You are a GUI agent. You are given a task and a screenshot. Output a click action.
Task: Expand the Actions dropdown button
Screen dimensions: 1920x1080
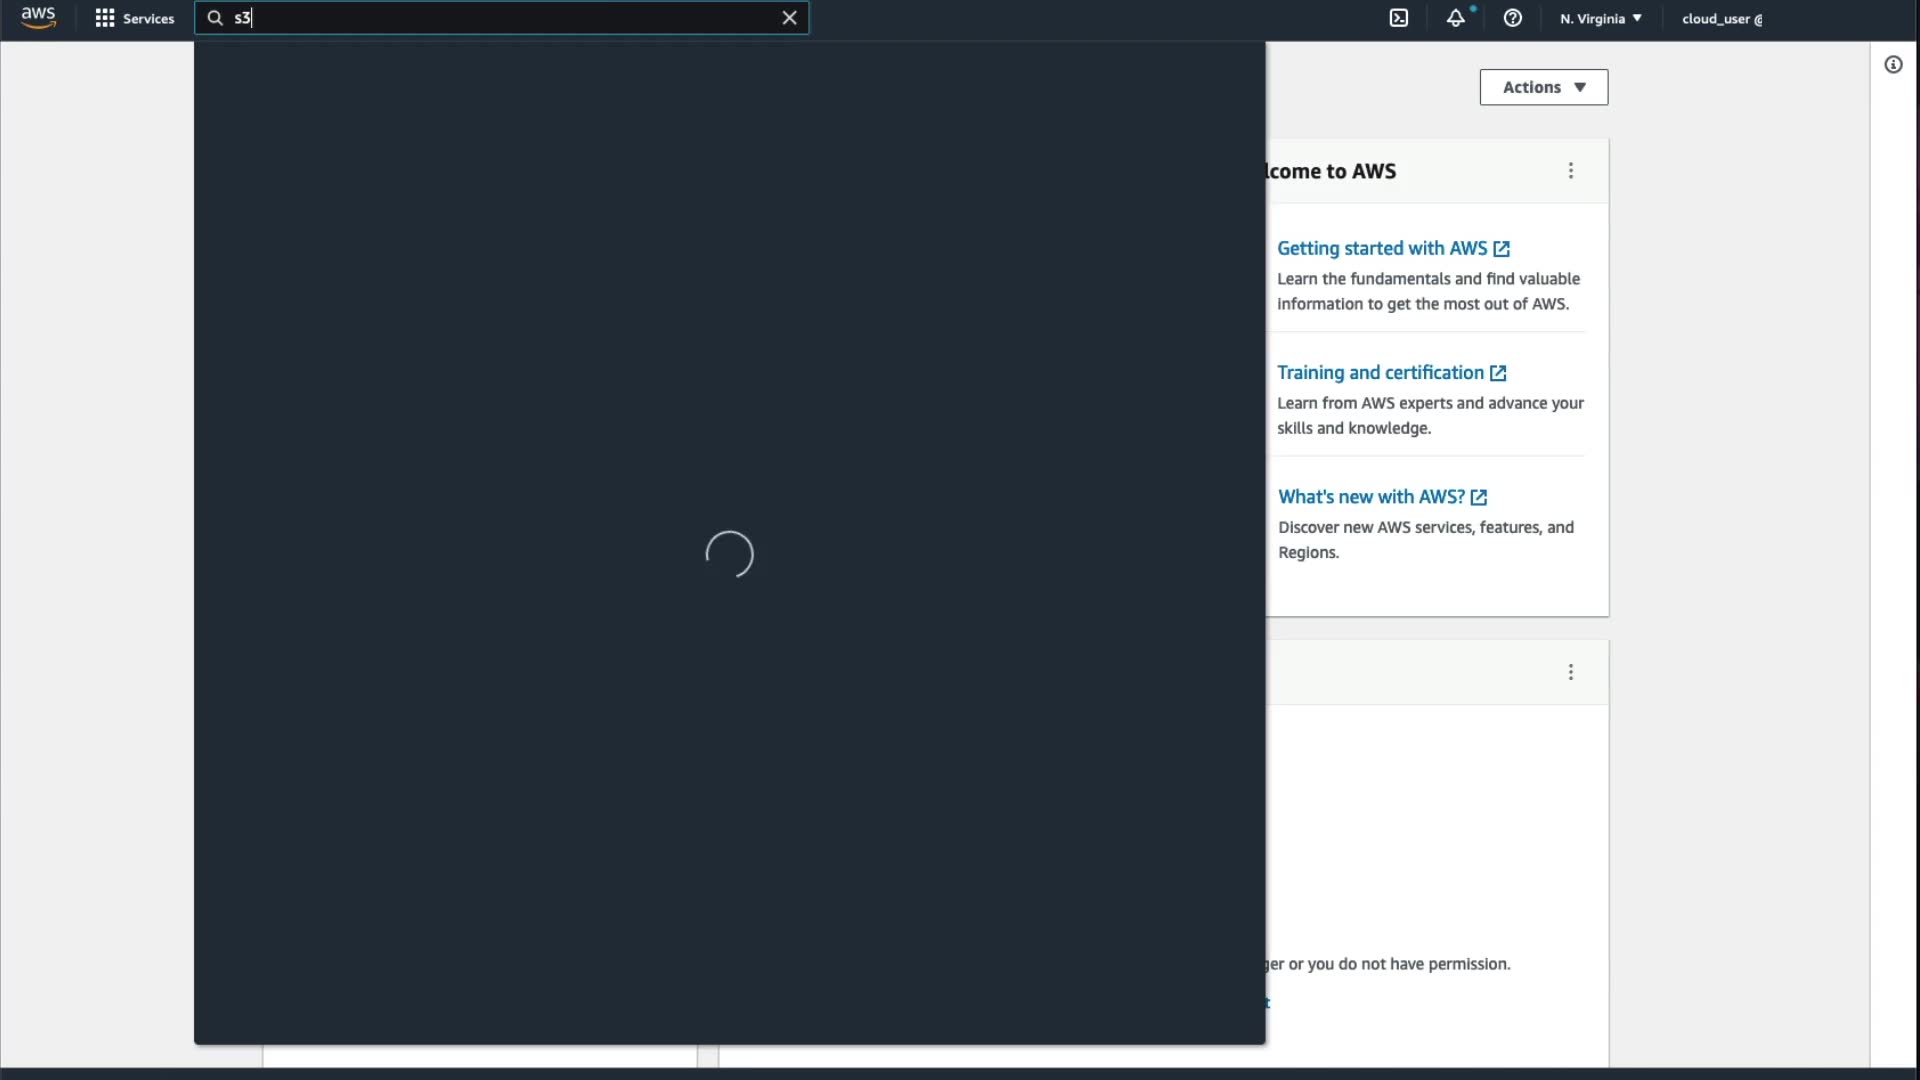pyautogui.click(x=1543, y=87)
